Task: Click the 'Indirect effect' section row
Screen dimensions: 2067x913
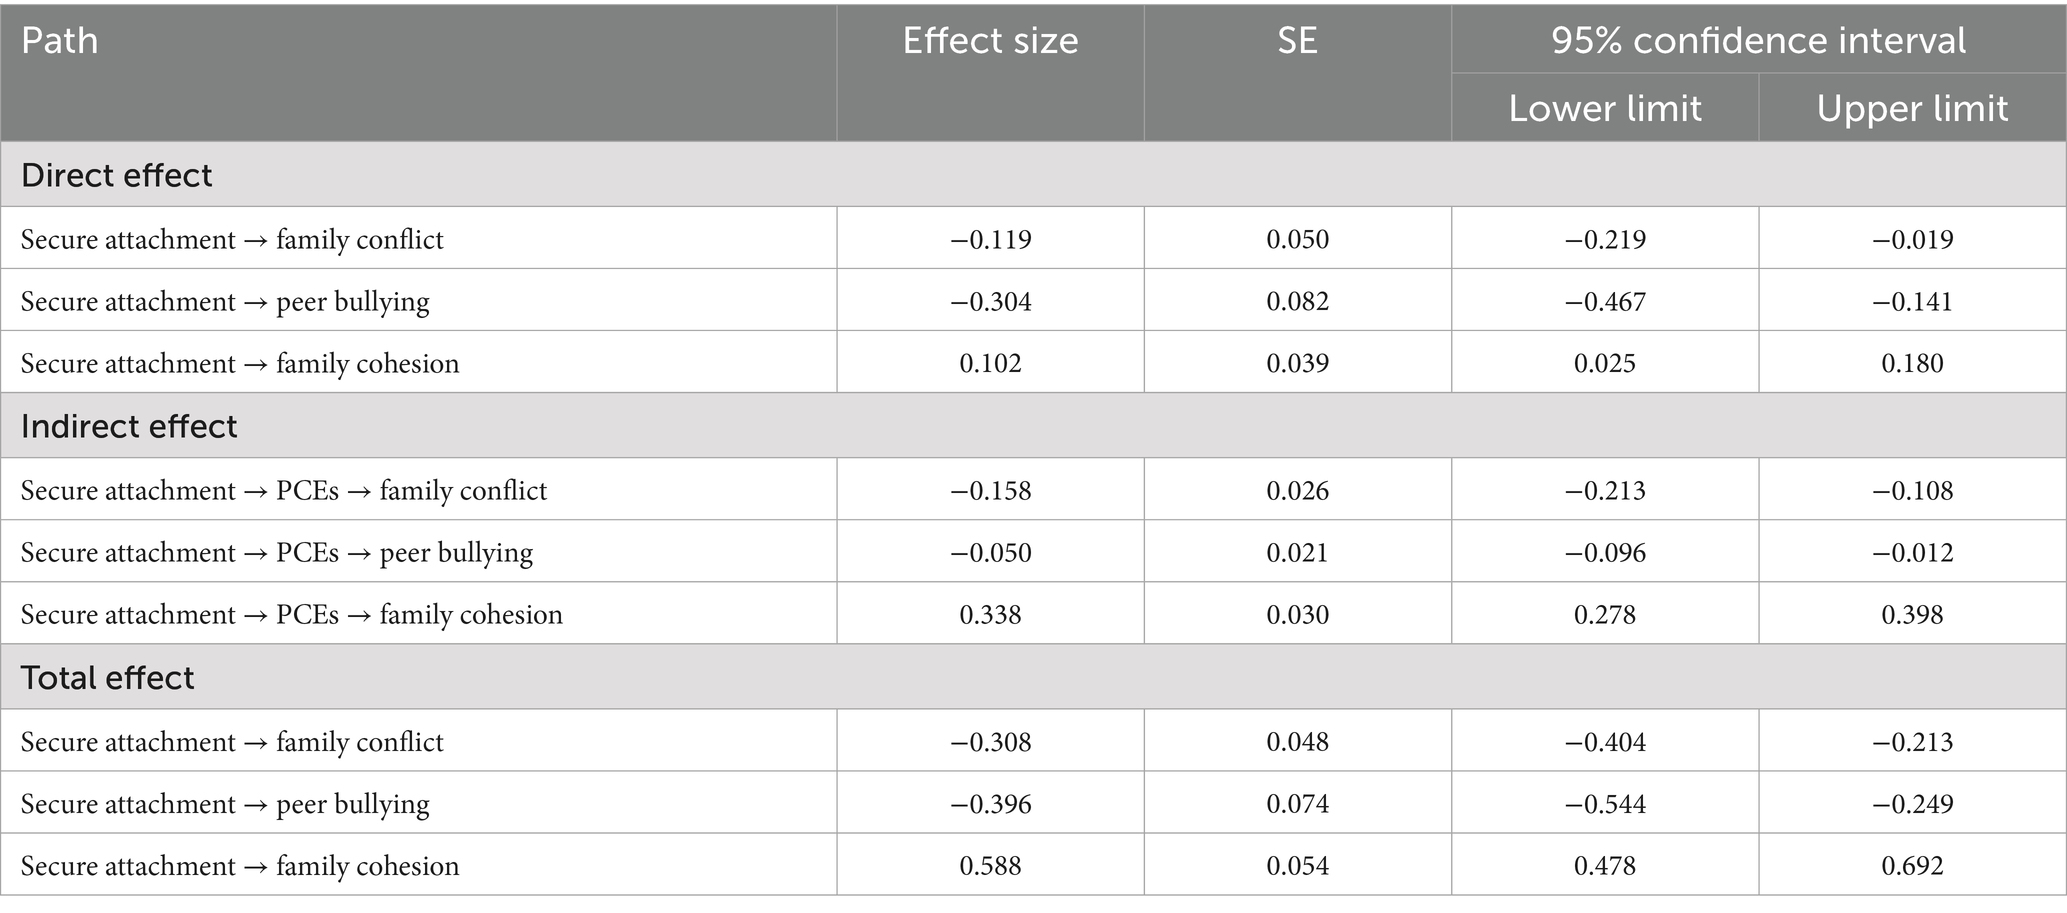Action: [x=129, y=426]
